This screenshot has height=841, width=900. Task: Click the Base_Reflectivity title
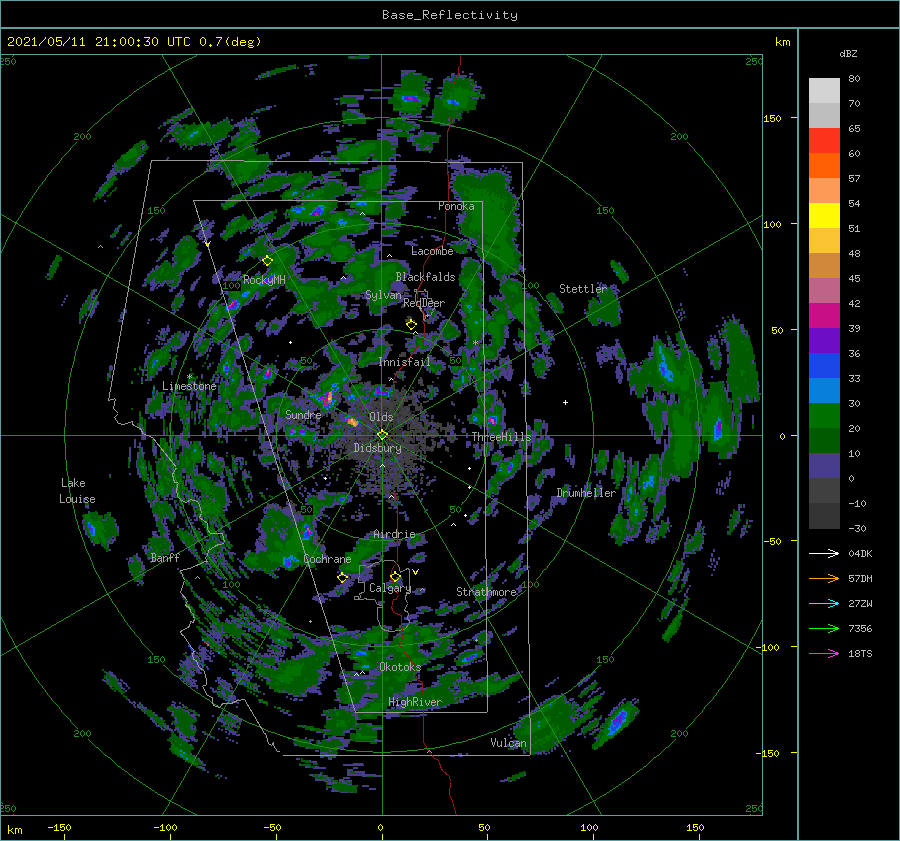click(x=450, y=15)
